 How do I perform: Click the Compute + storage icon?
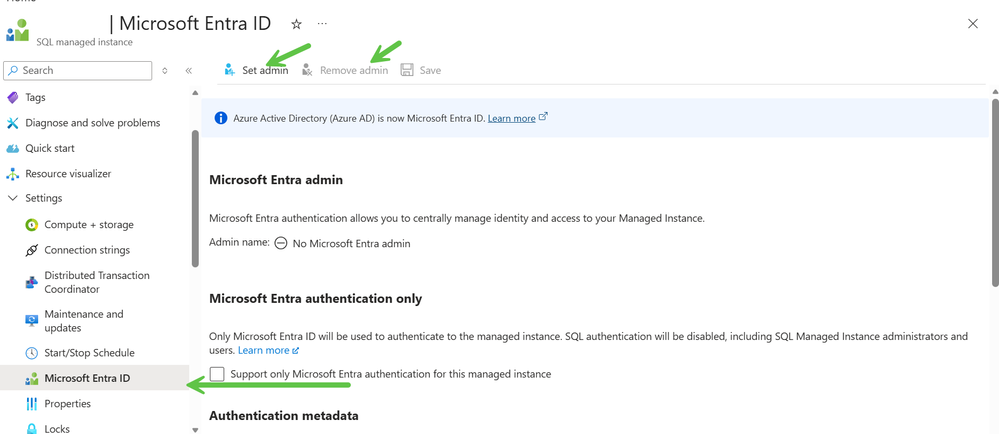point(31,225)
